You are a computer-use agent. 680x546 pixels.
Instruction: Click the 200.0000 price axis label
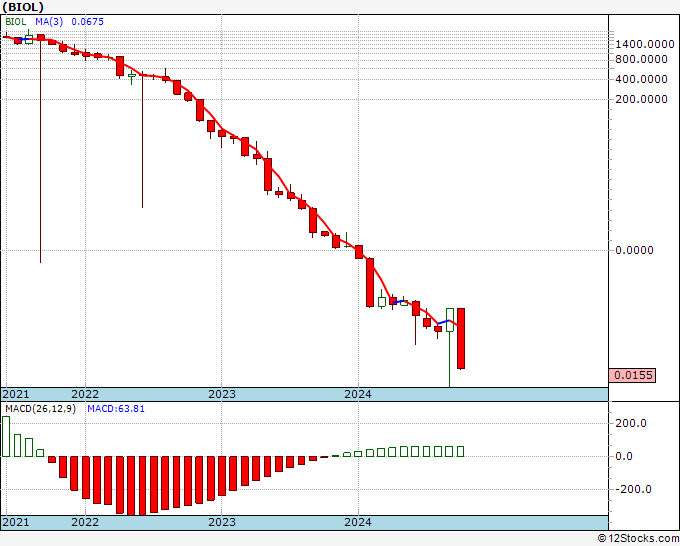point(641,99)
